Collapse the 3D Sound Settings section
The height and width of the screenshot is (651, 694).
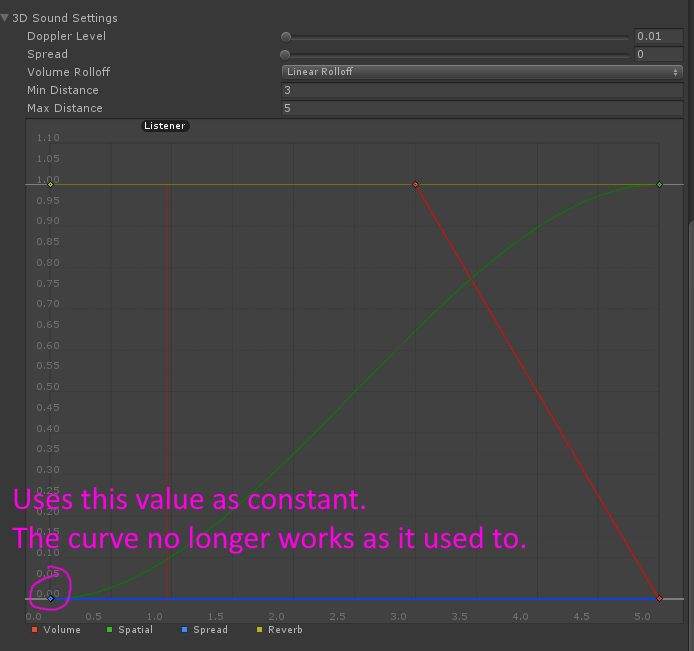click(6, 18)
